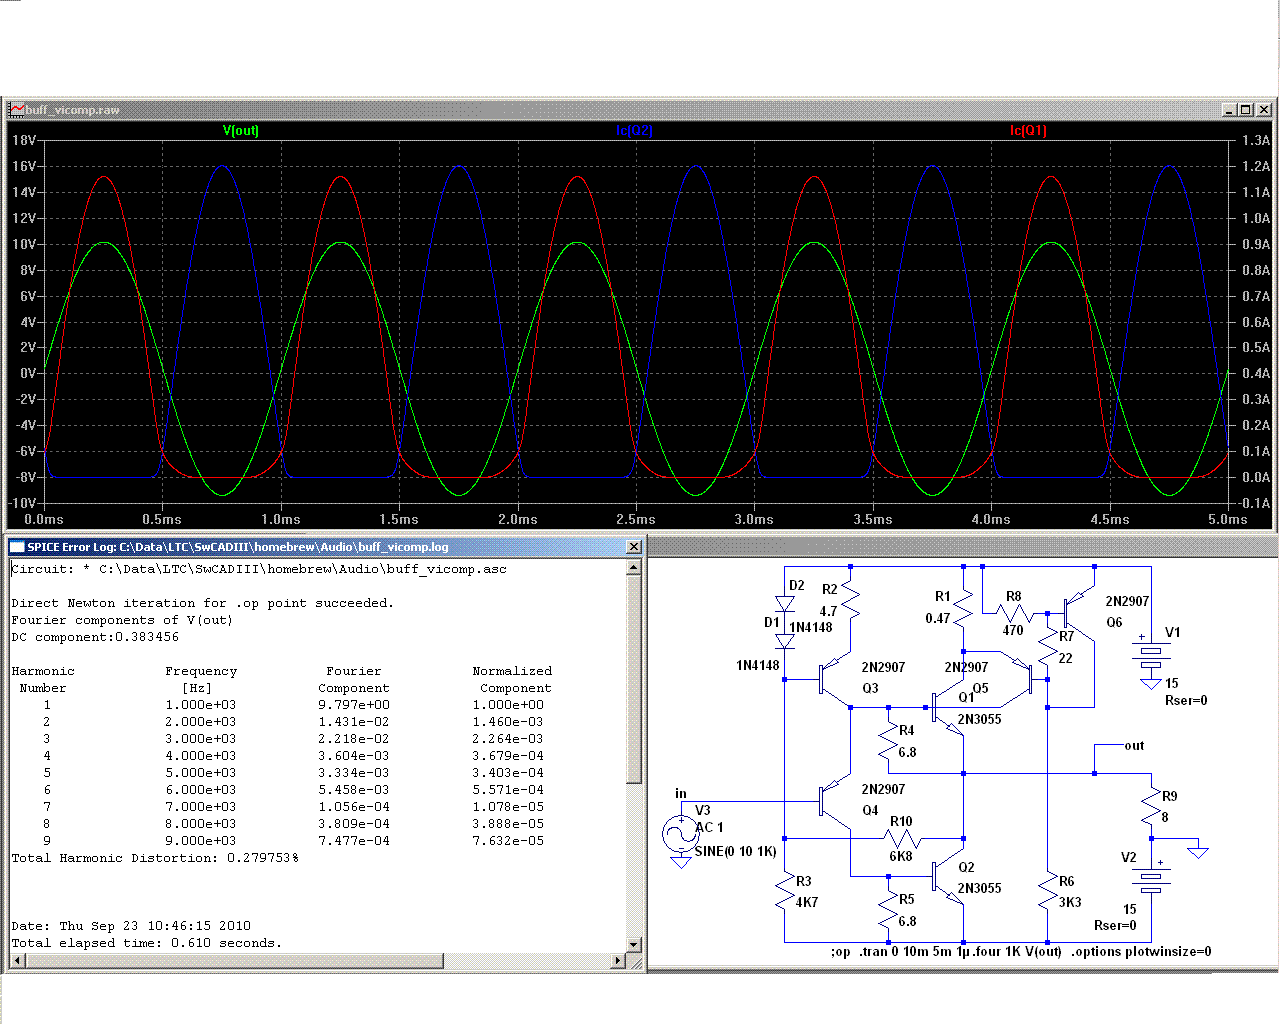Select the D2 diode symbol
This screenshot has width=1280, height=1024.
pyautogui.click(x=785, y=604)
